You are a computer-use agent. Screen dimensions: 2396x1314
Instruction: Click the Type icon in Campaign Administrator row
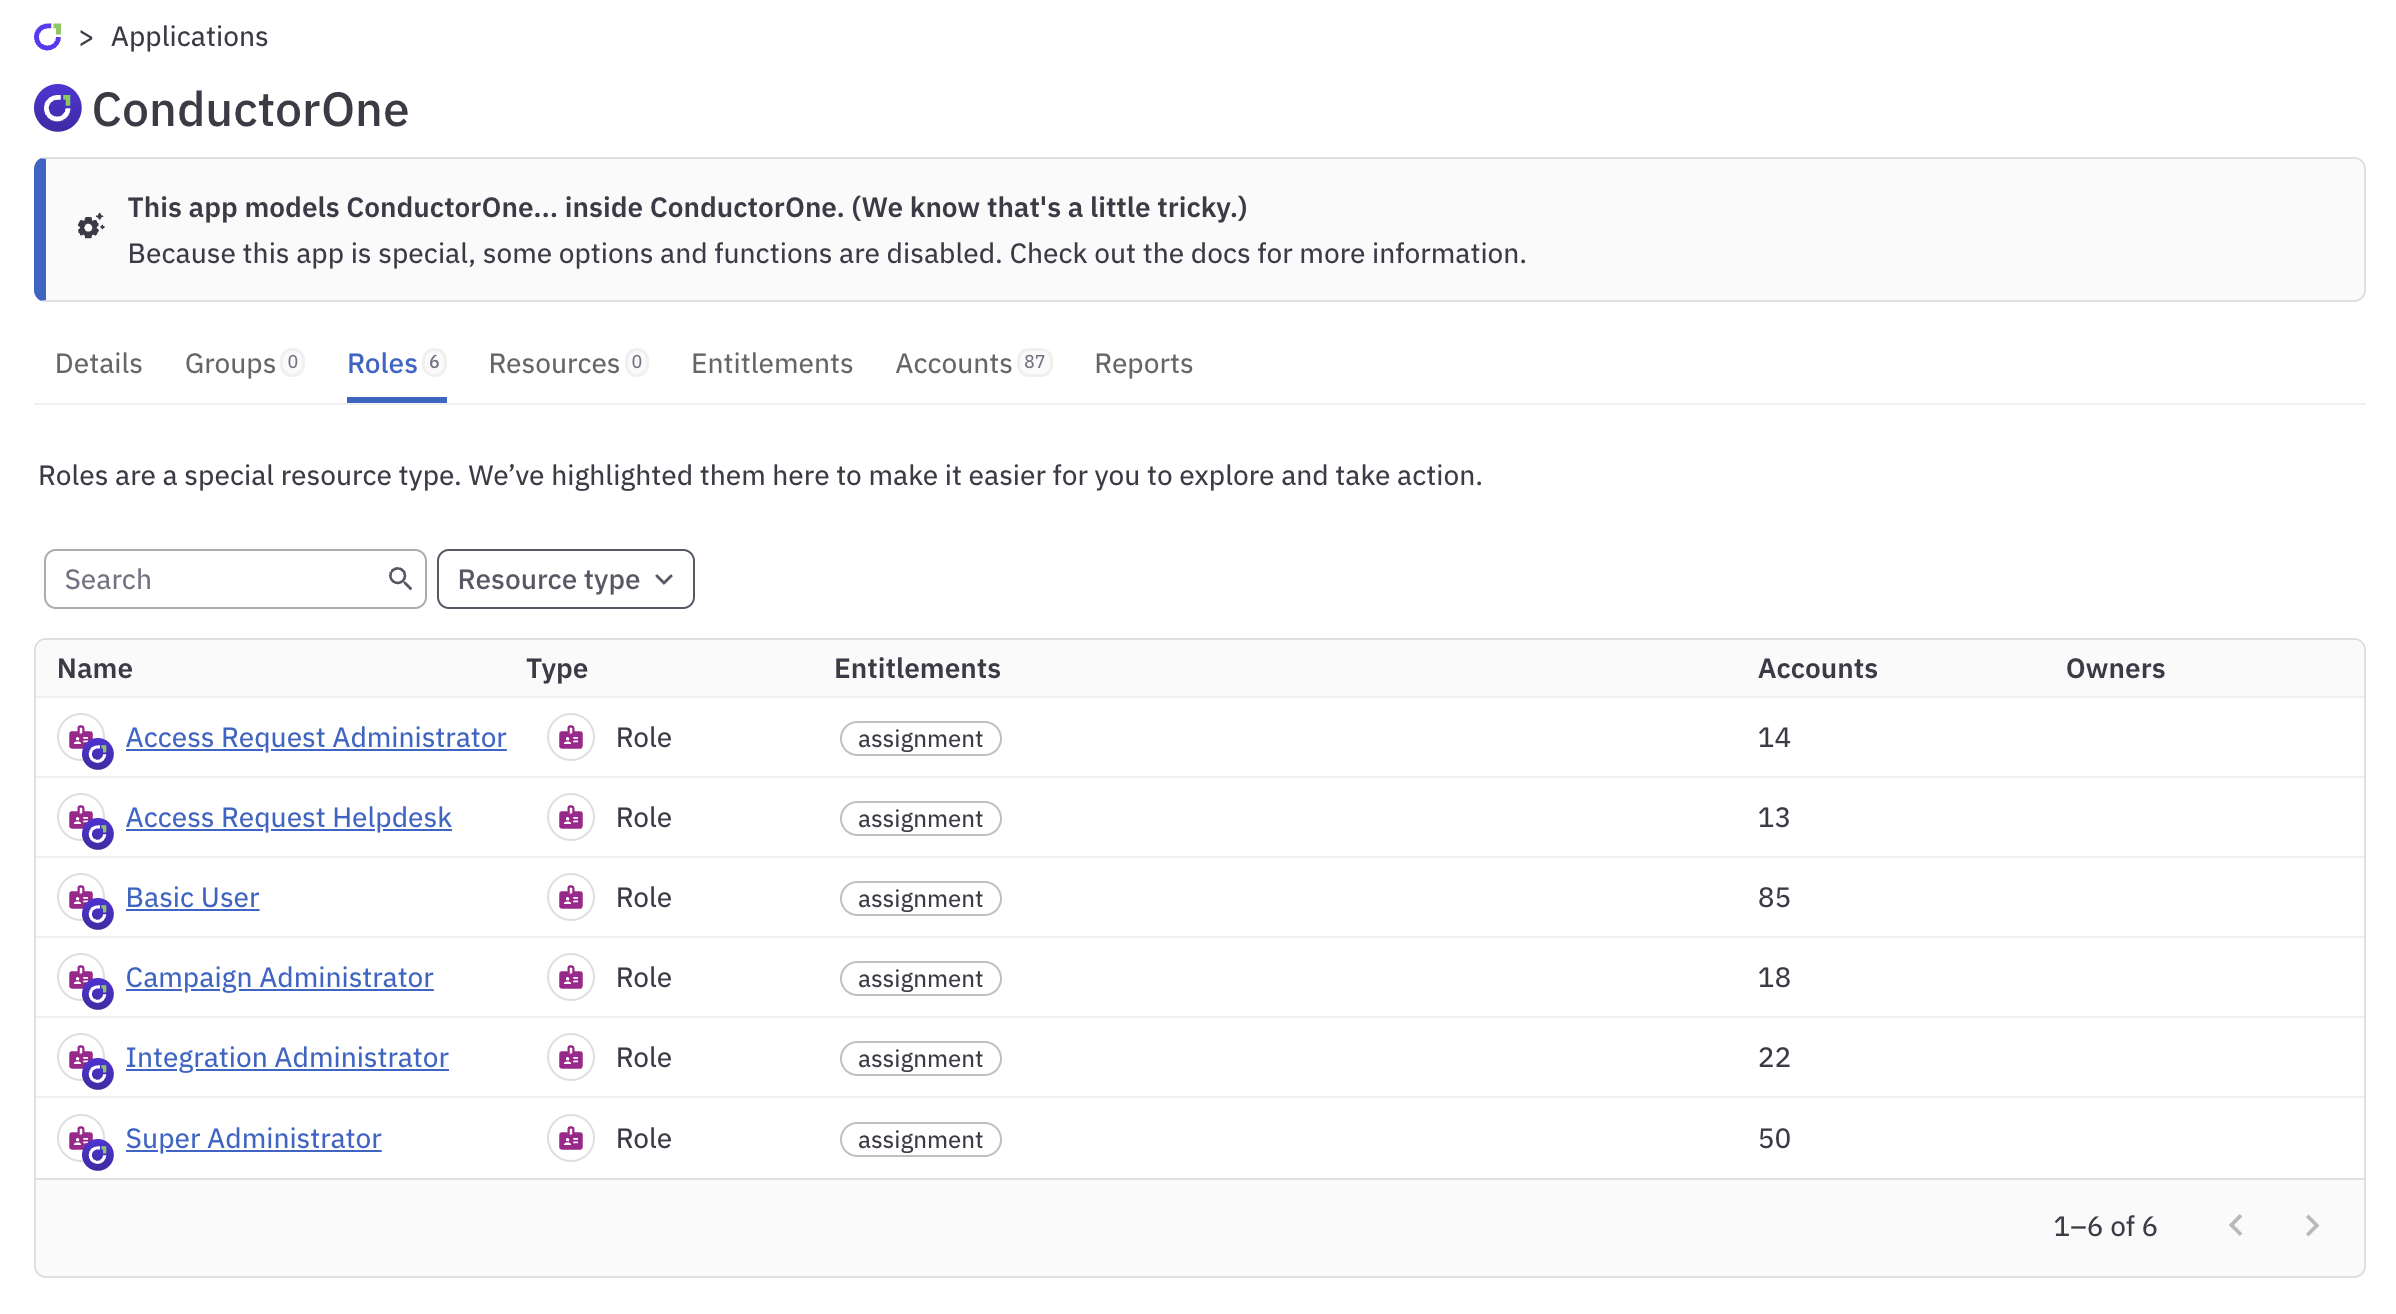(571, 978)
